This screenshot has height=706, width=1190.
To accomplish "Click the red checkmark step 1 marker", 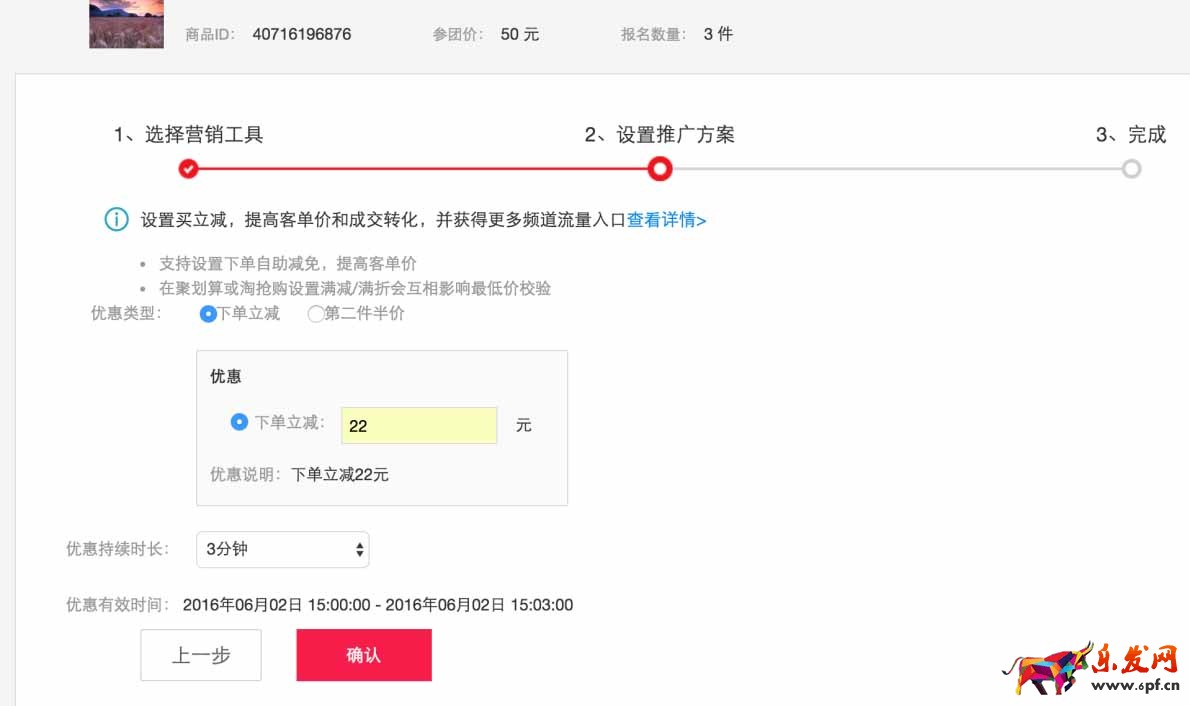I will tap(188, 169).
